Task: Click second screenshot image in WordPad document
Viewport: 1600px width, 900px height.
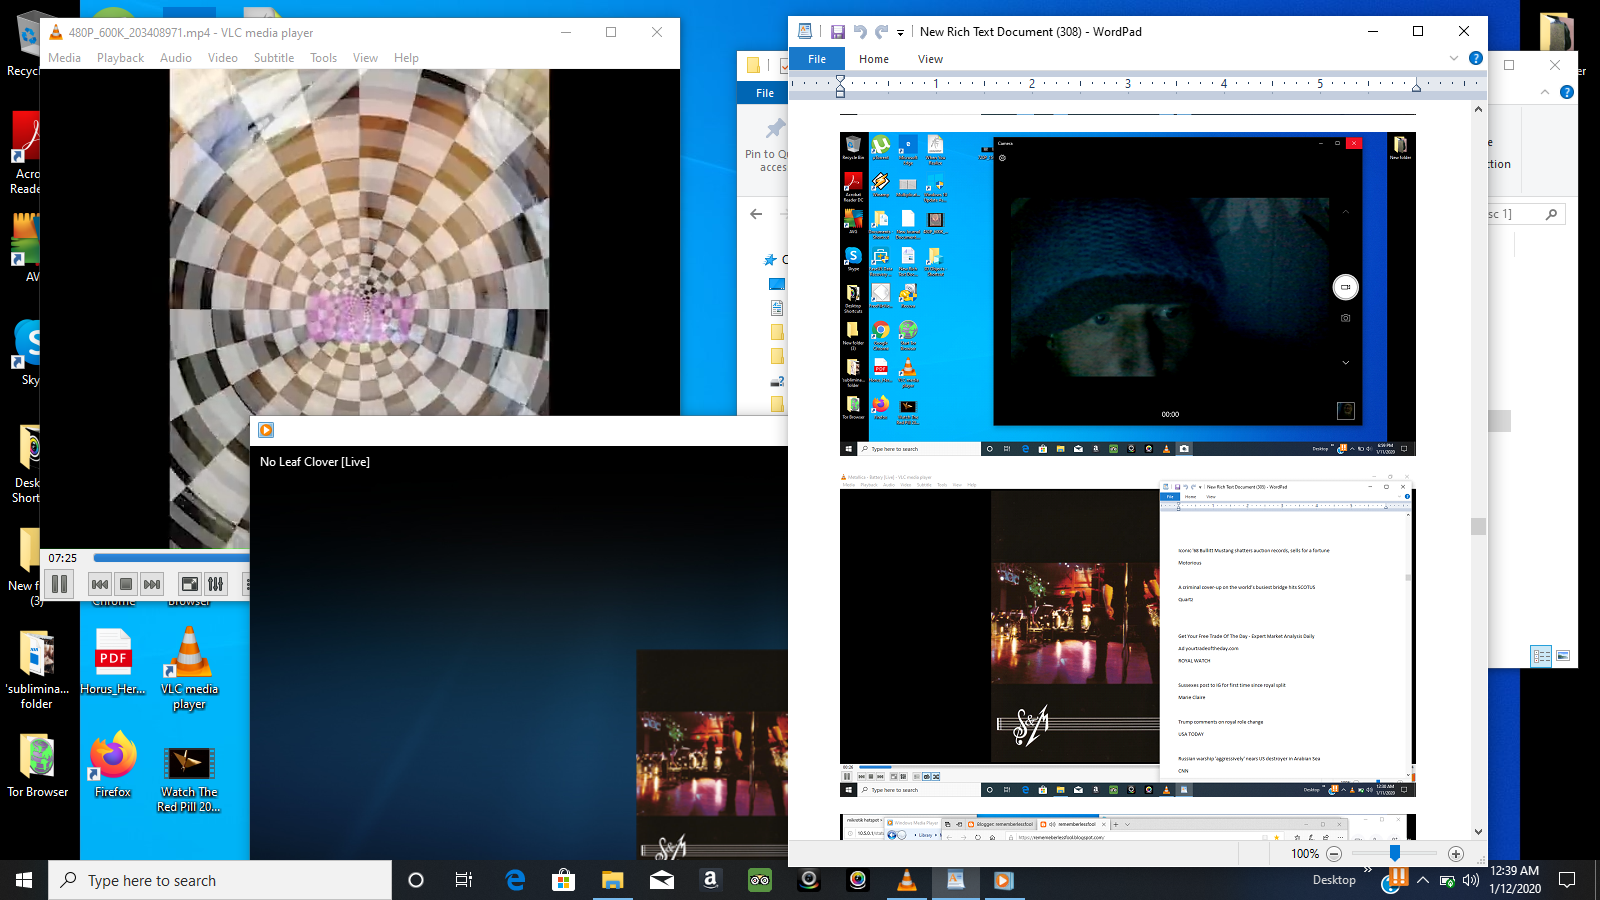Action: click(1127, 635)
